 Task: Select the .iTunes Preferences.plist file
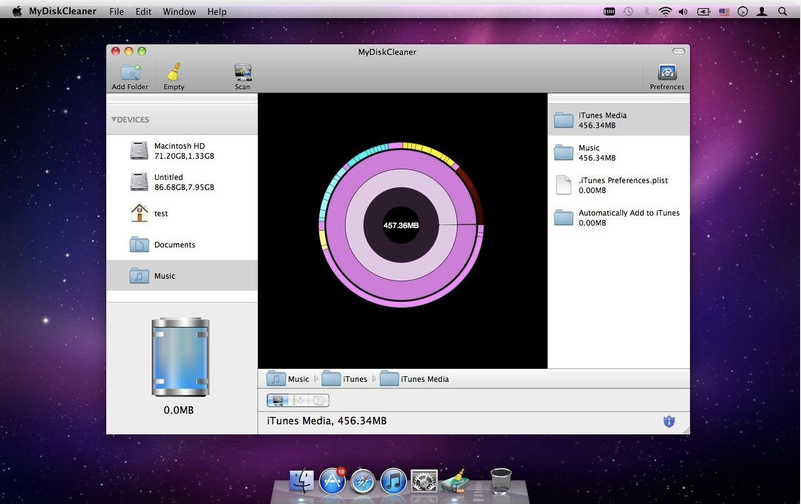618,185
